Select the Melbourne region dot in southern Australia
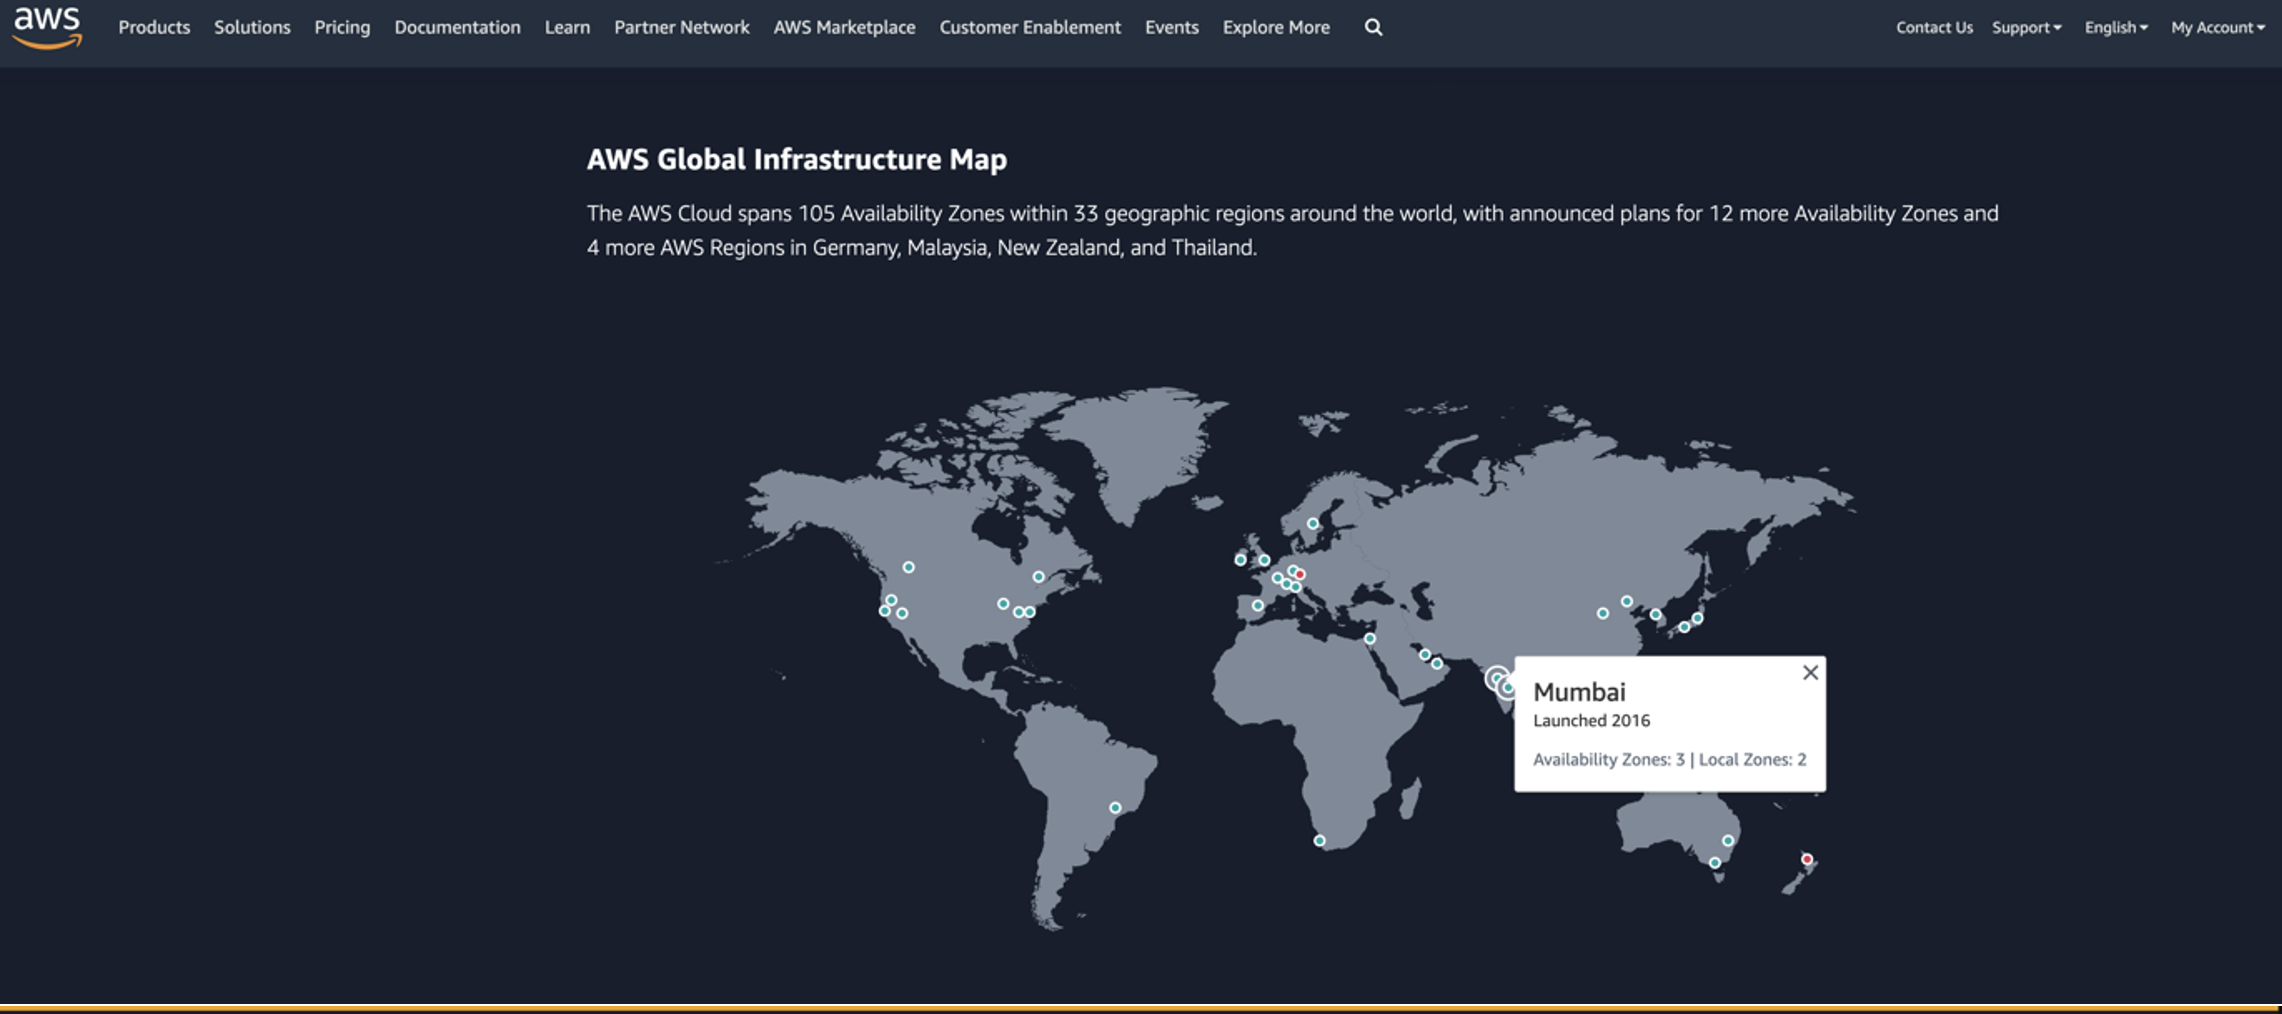Screen dimensions: 2282x1014 pos(1715,863)
